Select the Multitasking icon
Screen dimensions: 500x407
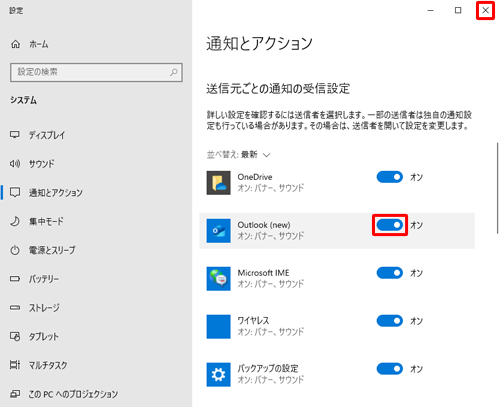(15, 365)
